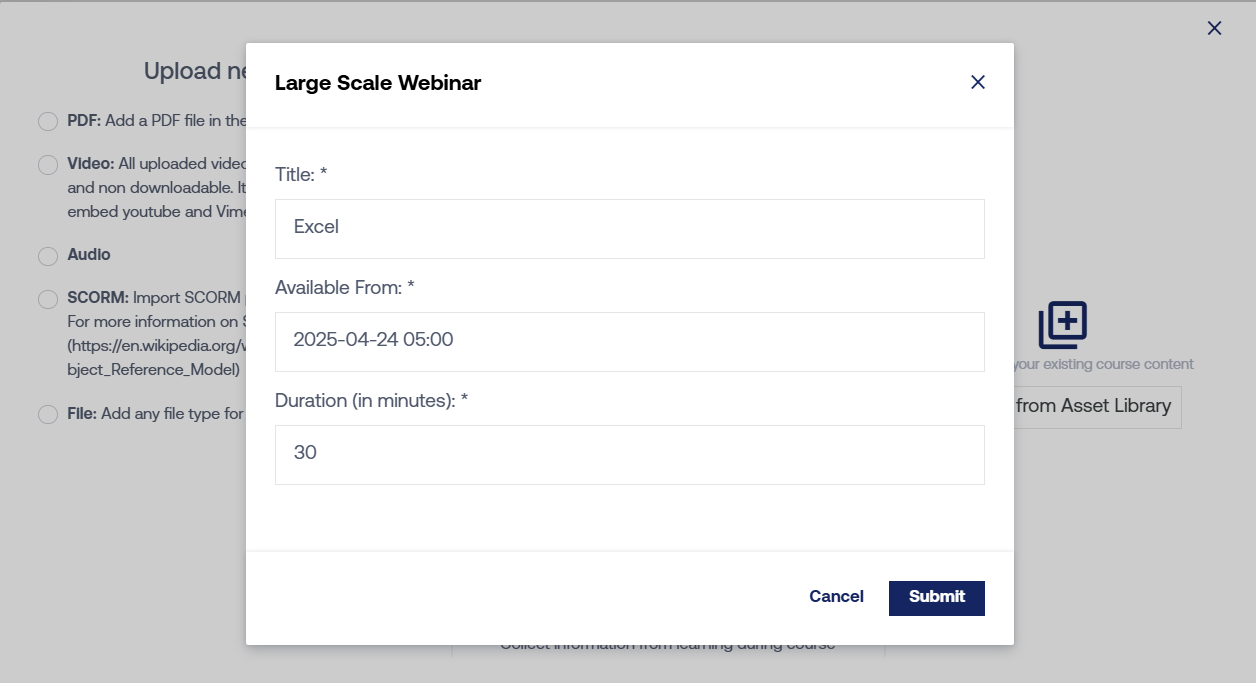Click the Duration (in minutes) label
The width and height of the screenshot is (1256, 683).
[x=371, y=401]
